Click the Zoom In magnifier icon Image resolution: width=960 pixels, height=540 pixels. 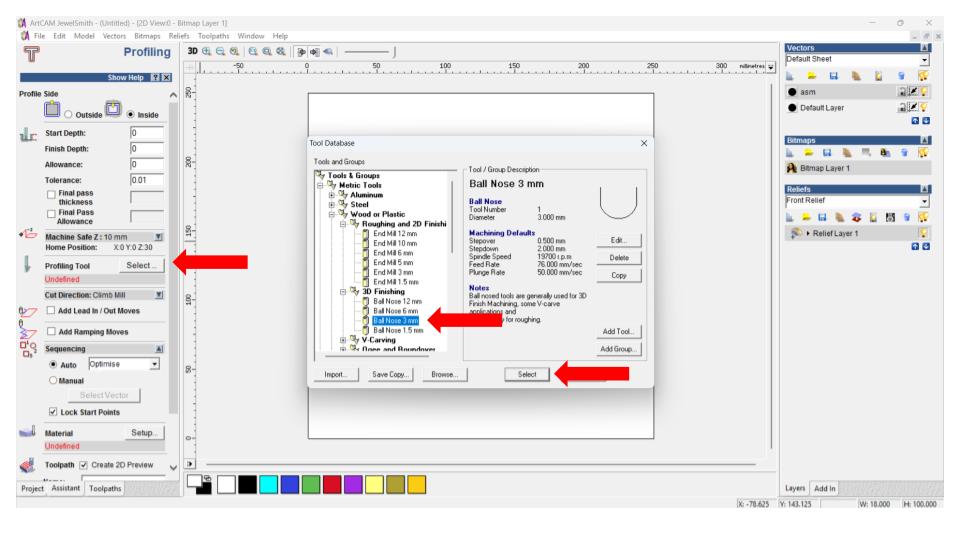coord(207,51)
